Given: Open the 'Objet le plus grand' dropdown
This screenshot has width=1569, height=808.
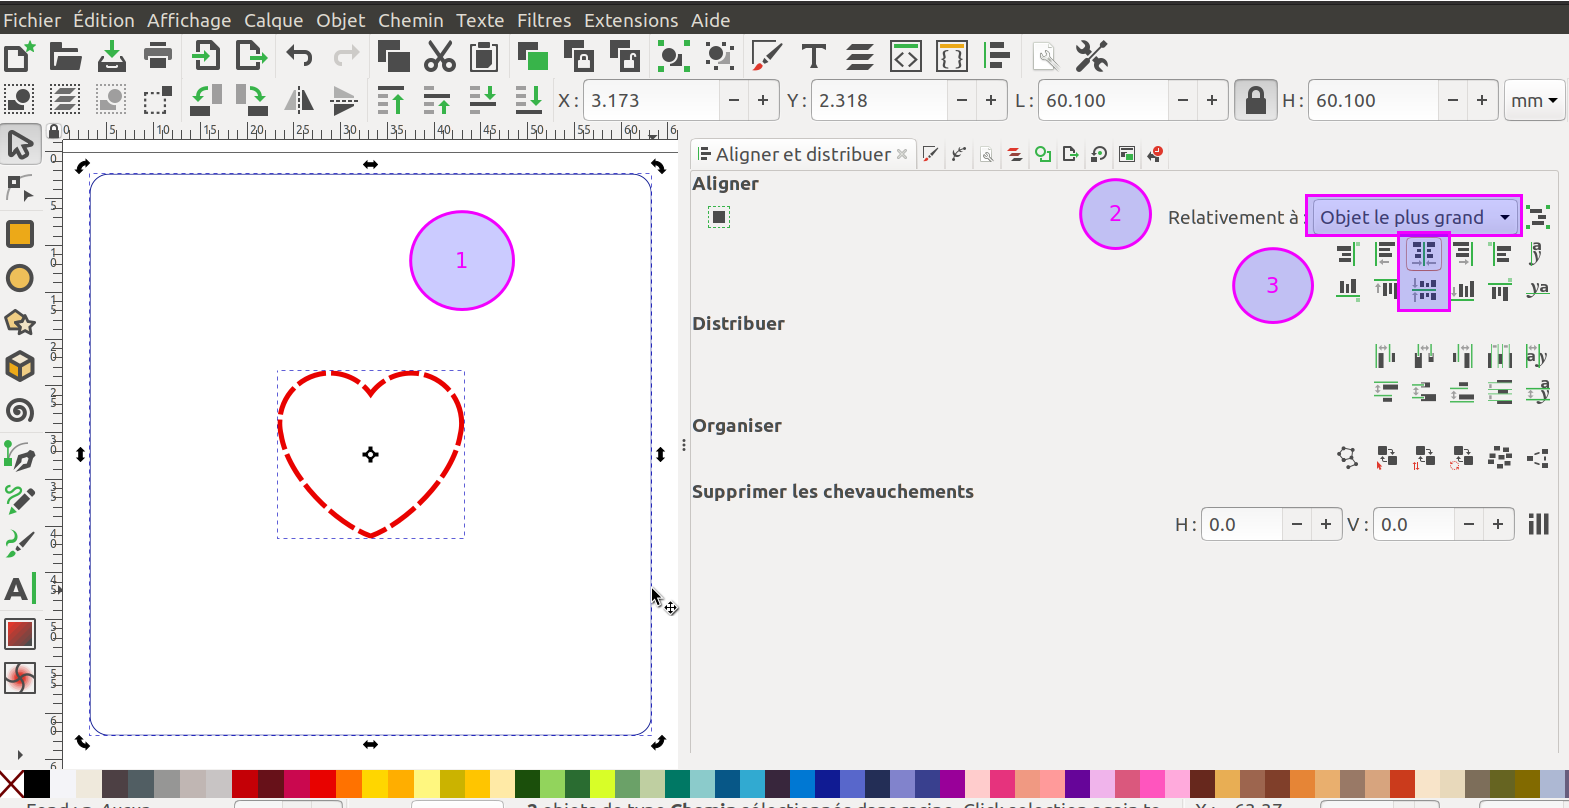Looking at the screenshot, I should coord(1413,217).
